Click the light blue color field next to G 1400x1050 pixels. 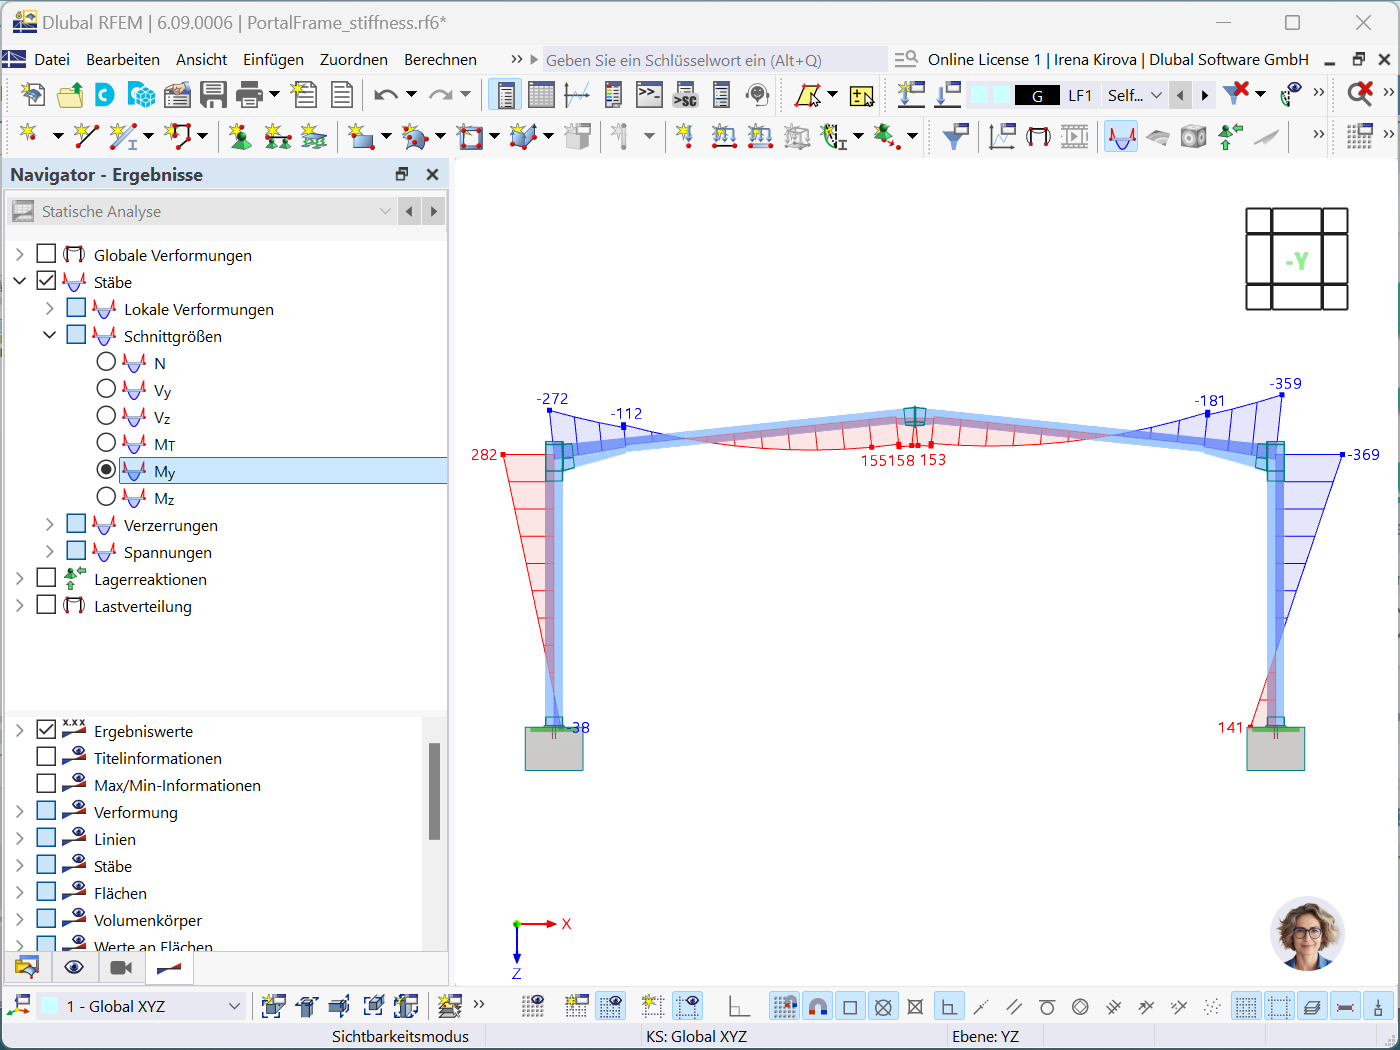pyautogui.click(x=1003, y=95)
